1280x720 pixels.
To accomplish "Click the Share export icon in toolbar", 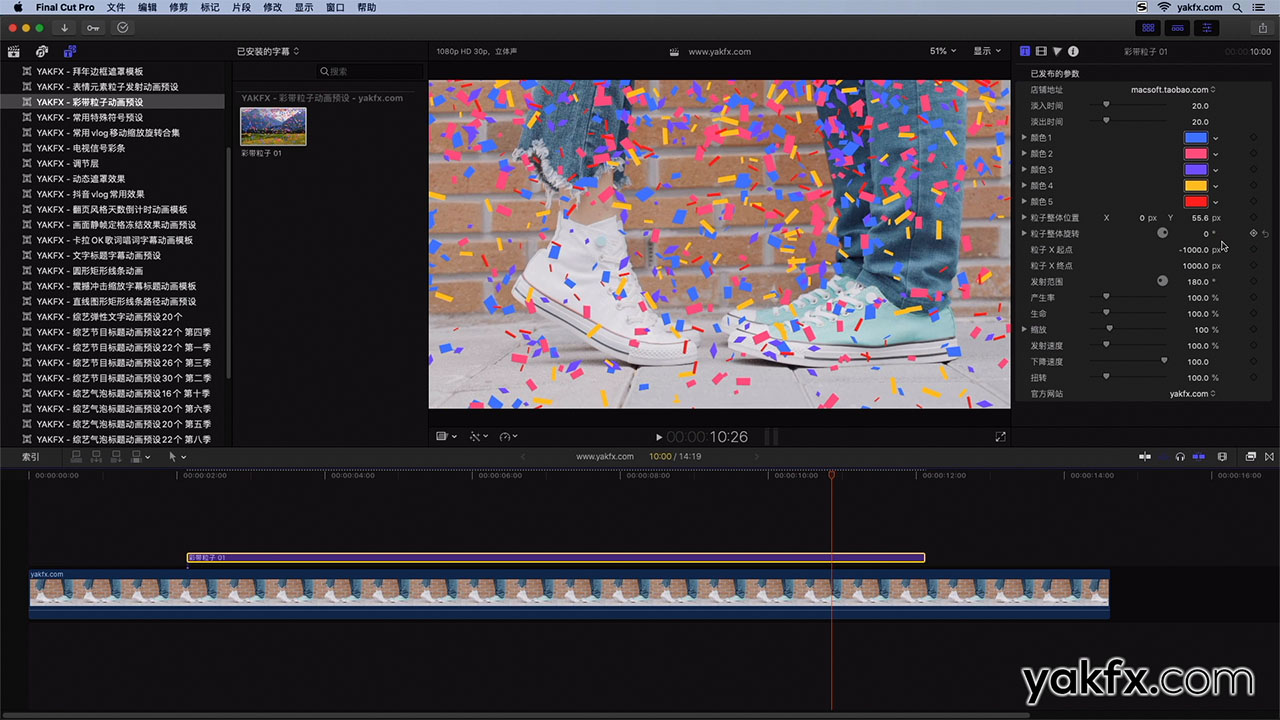I will 1263,28.
